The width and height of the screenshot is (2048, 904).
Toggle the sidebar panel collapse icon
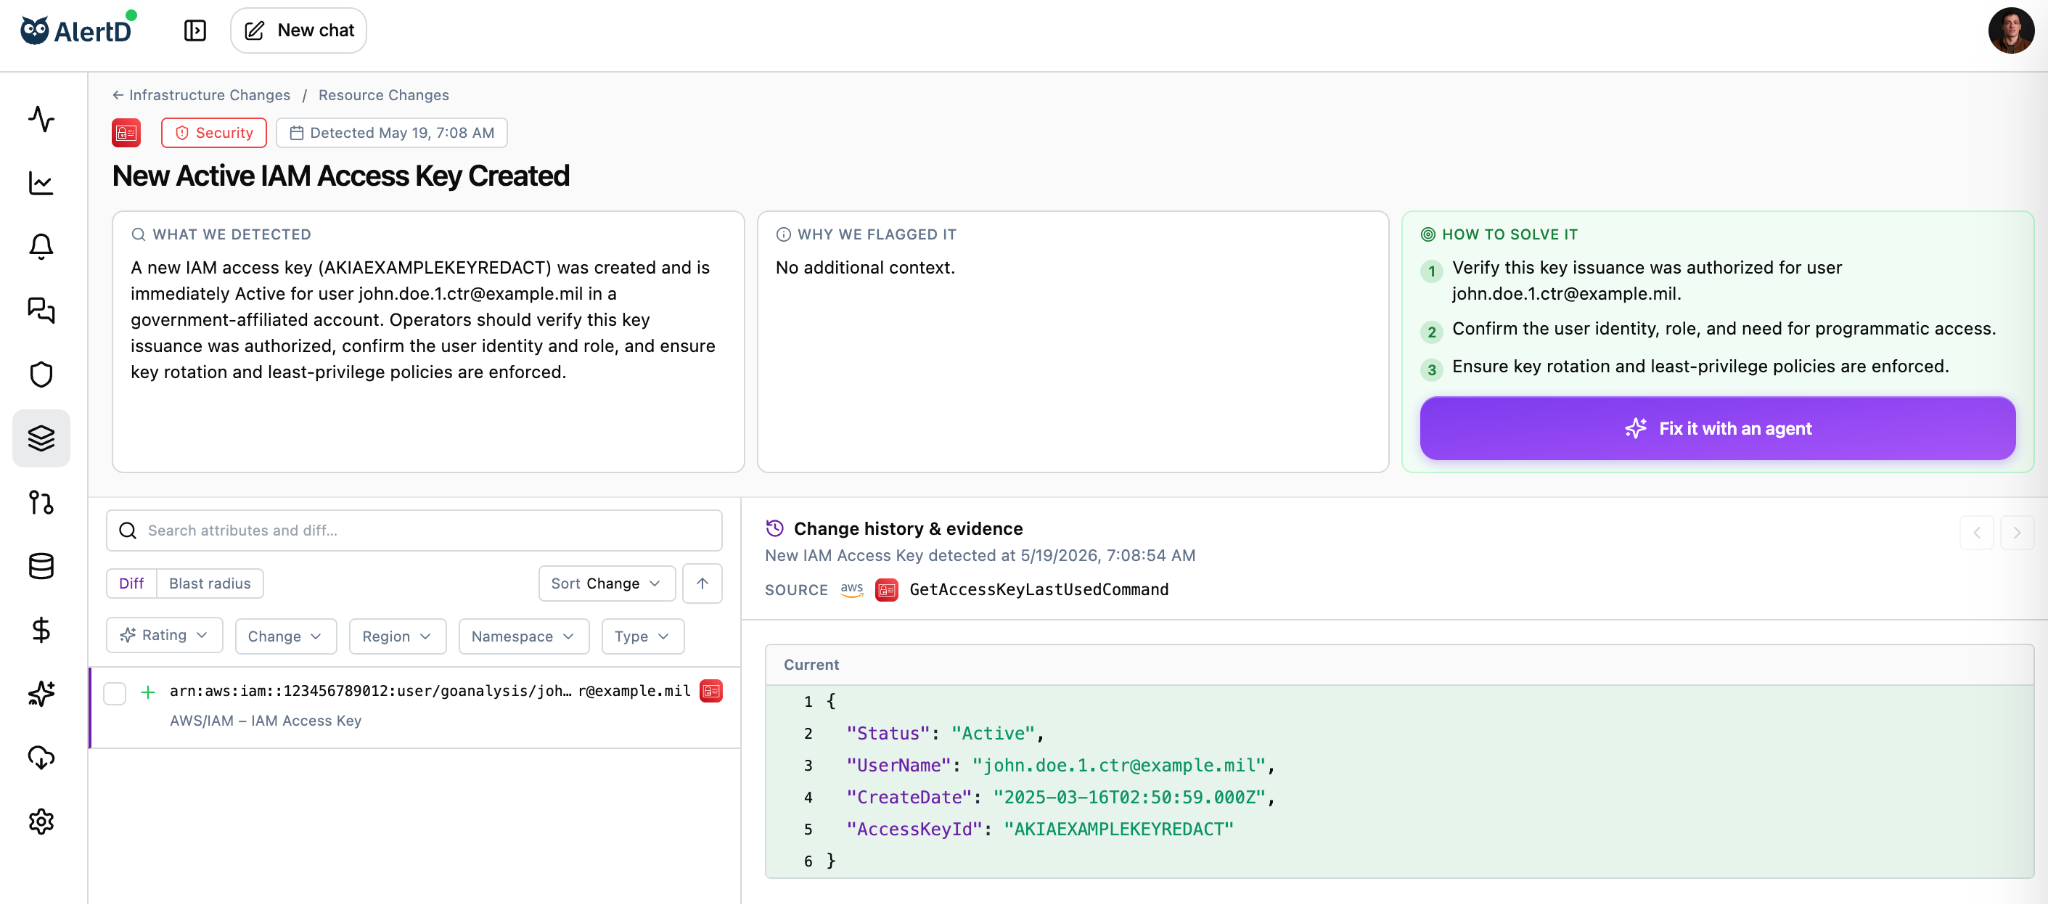pyautogui.click(x=195, y=31)
